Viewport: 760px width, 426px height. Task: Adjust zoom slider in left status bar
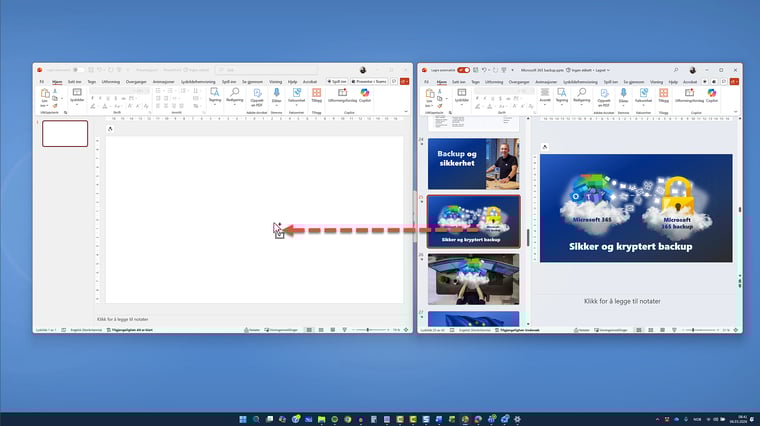[x=368, y=330]
